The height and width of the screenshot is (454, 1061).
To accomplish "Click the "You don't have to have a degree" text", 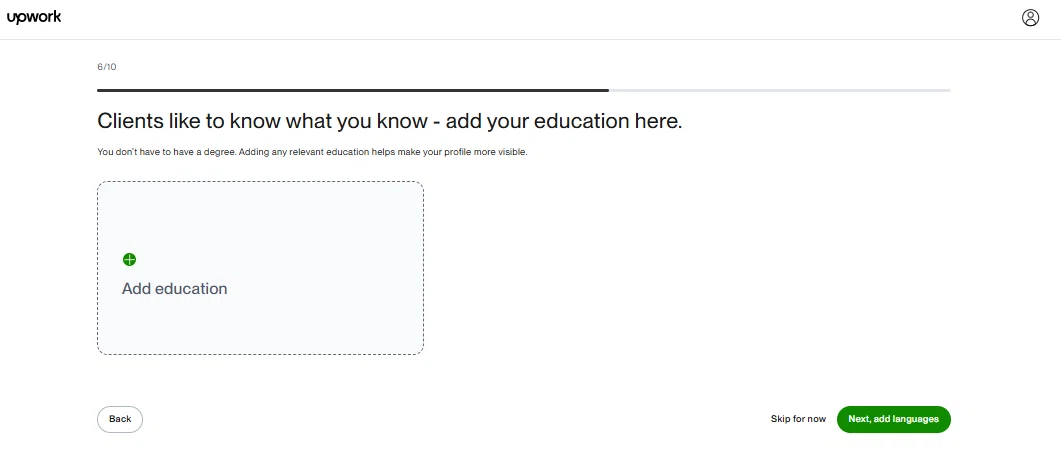I will (312, 152).
